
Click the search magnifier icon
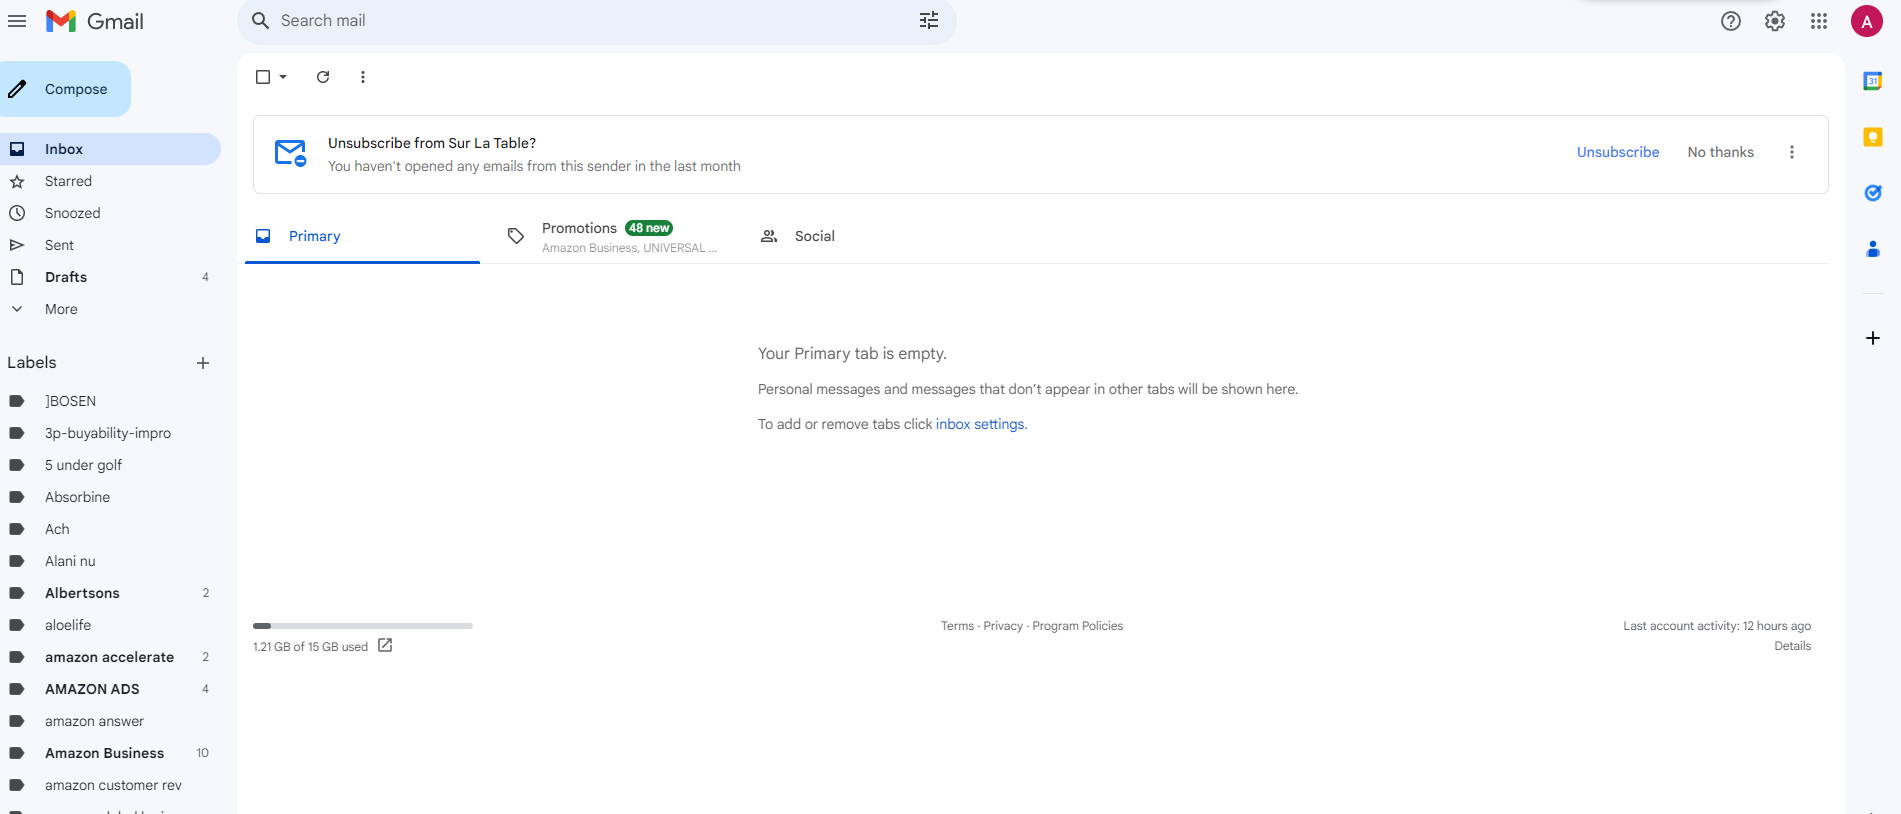[260, 21]
